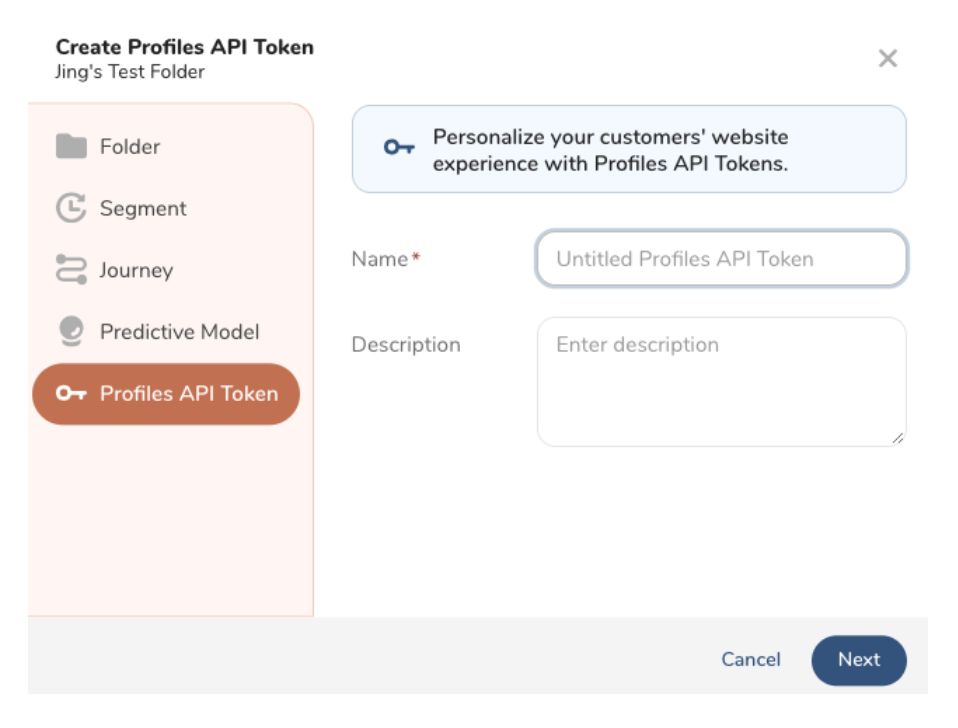Click the Predictive Model crystal ball icon
This screenshot has width=958, height=728.
pyautogui.click(x=71, y=332)
